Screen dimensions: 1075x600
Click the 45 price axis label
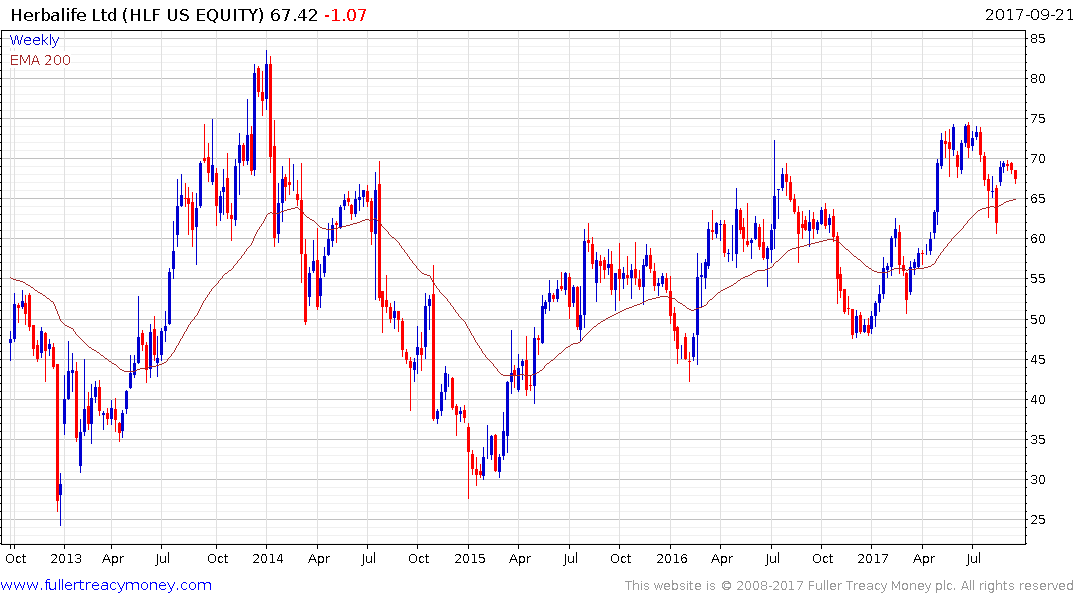click(1038, 359)
